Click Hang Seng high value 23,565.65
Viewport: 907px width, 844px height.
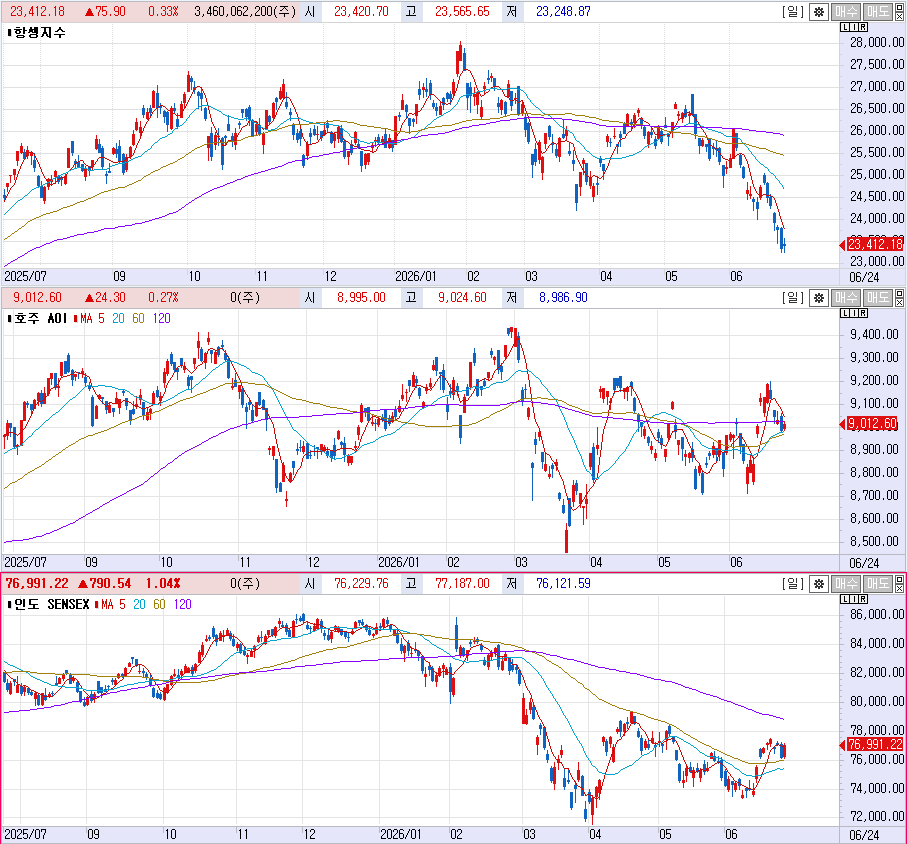point(462,12)
